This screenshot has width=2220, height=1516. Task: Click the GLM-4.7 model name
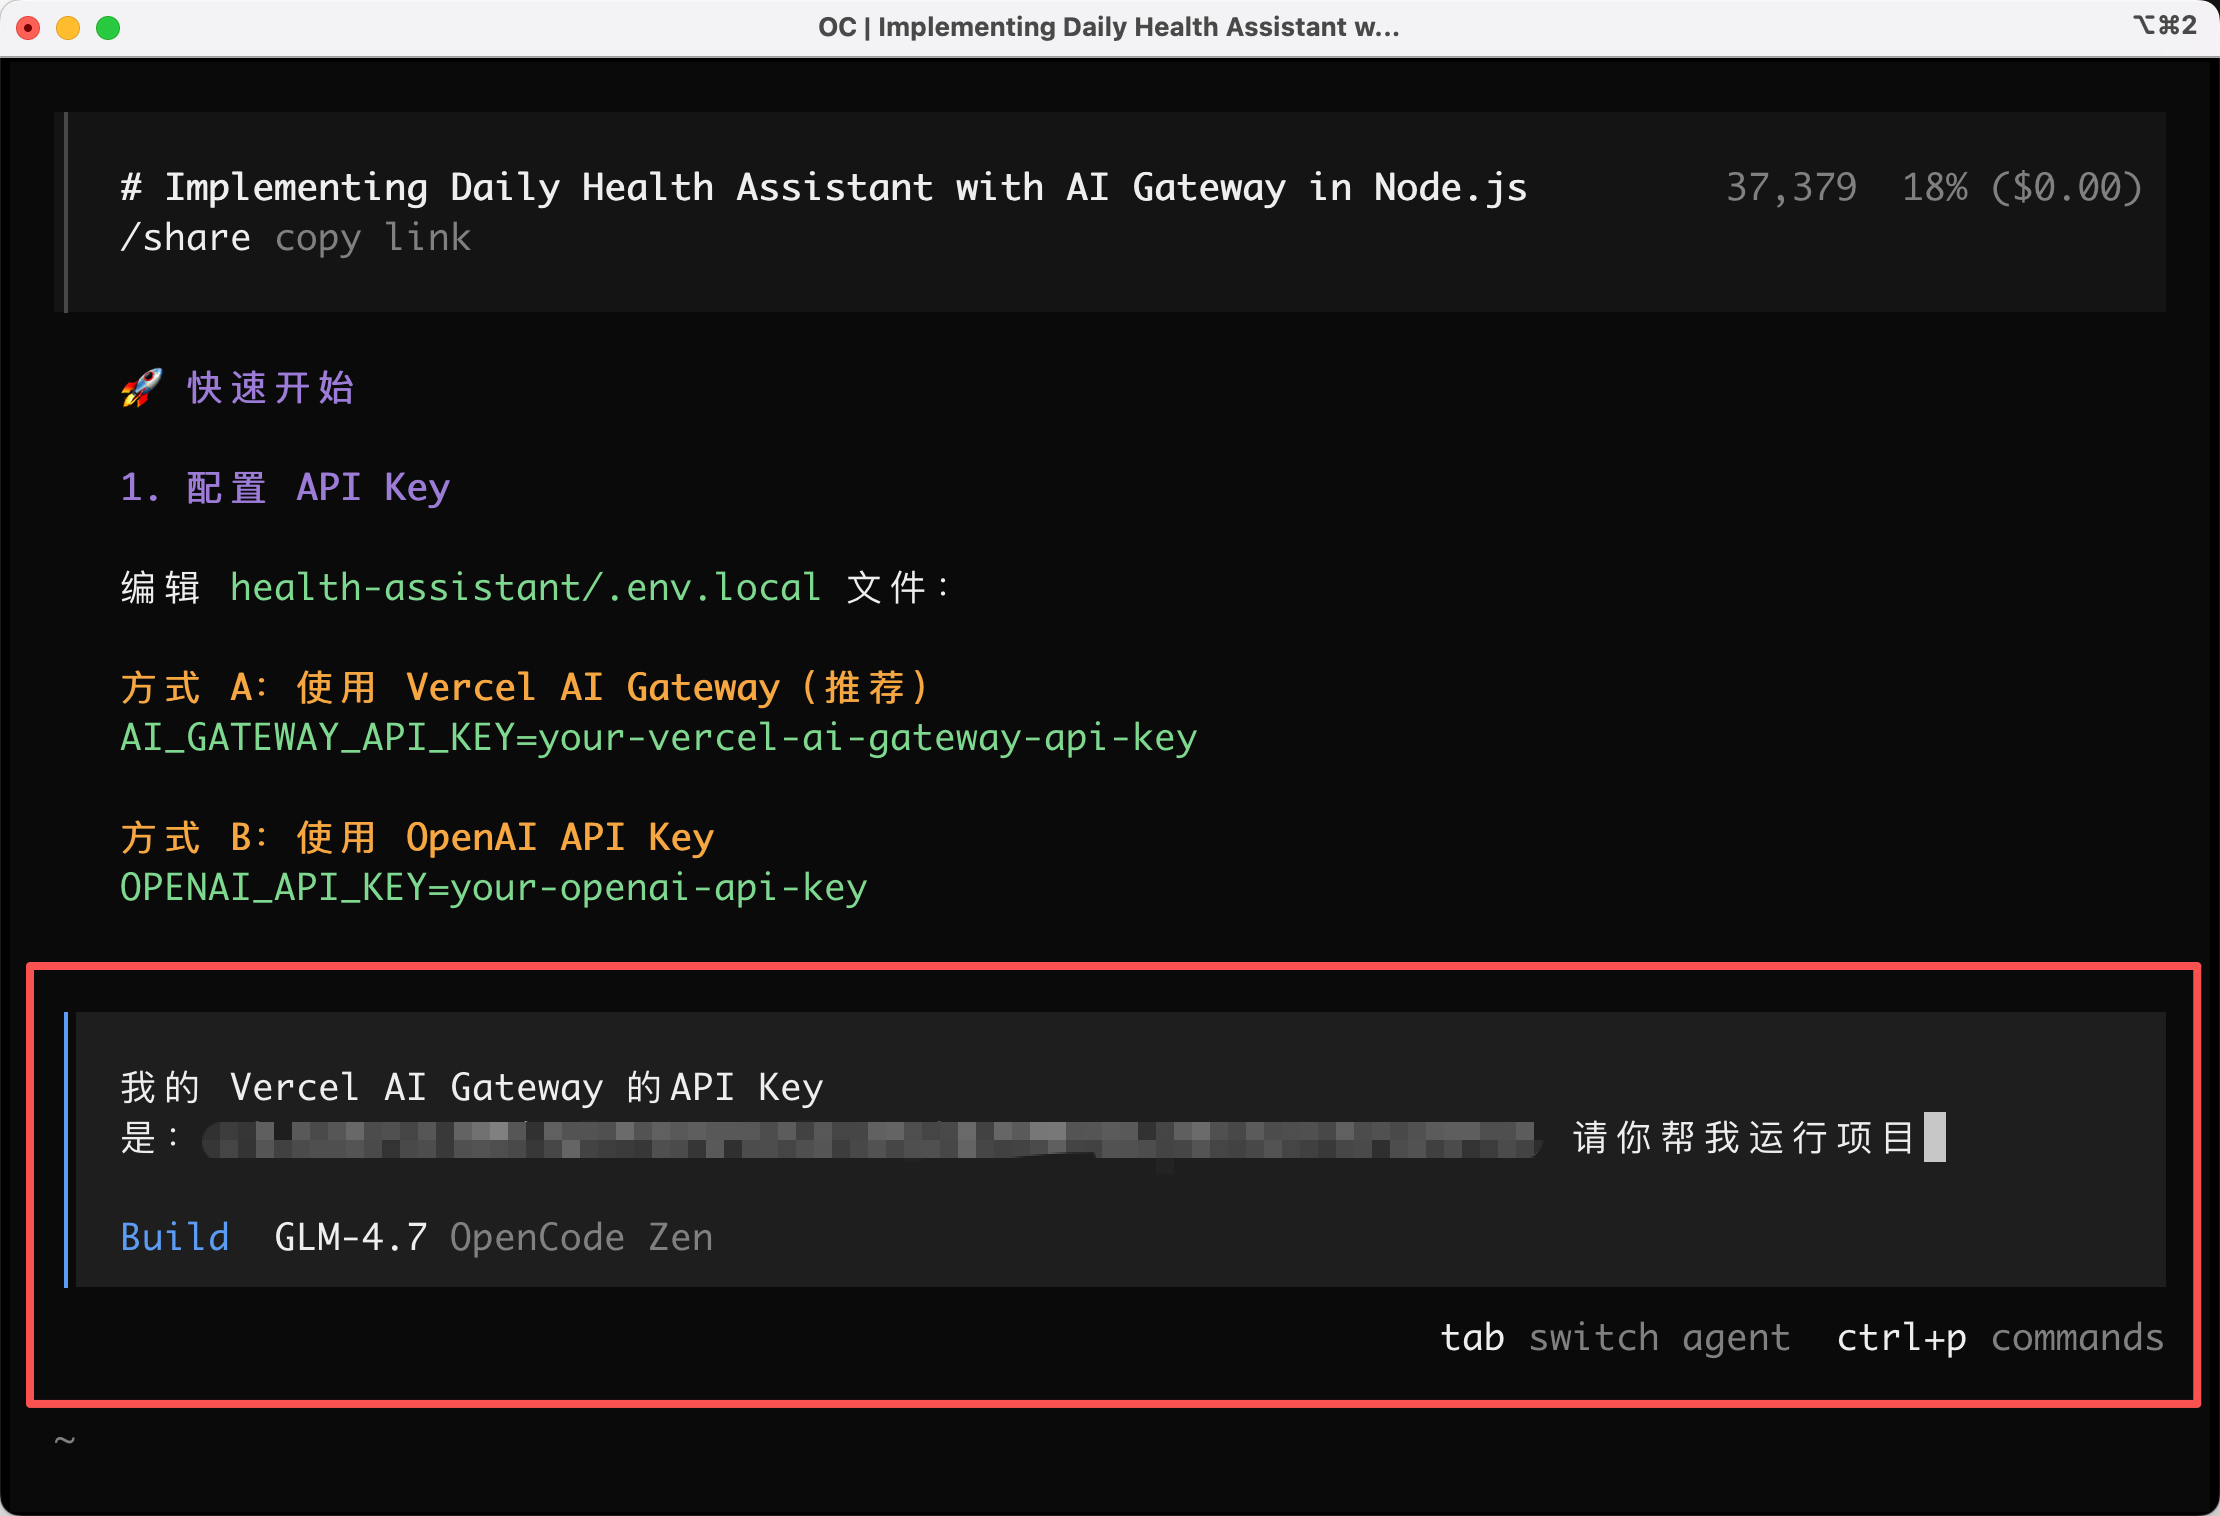coord(350,1237)
